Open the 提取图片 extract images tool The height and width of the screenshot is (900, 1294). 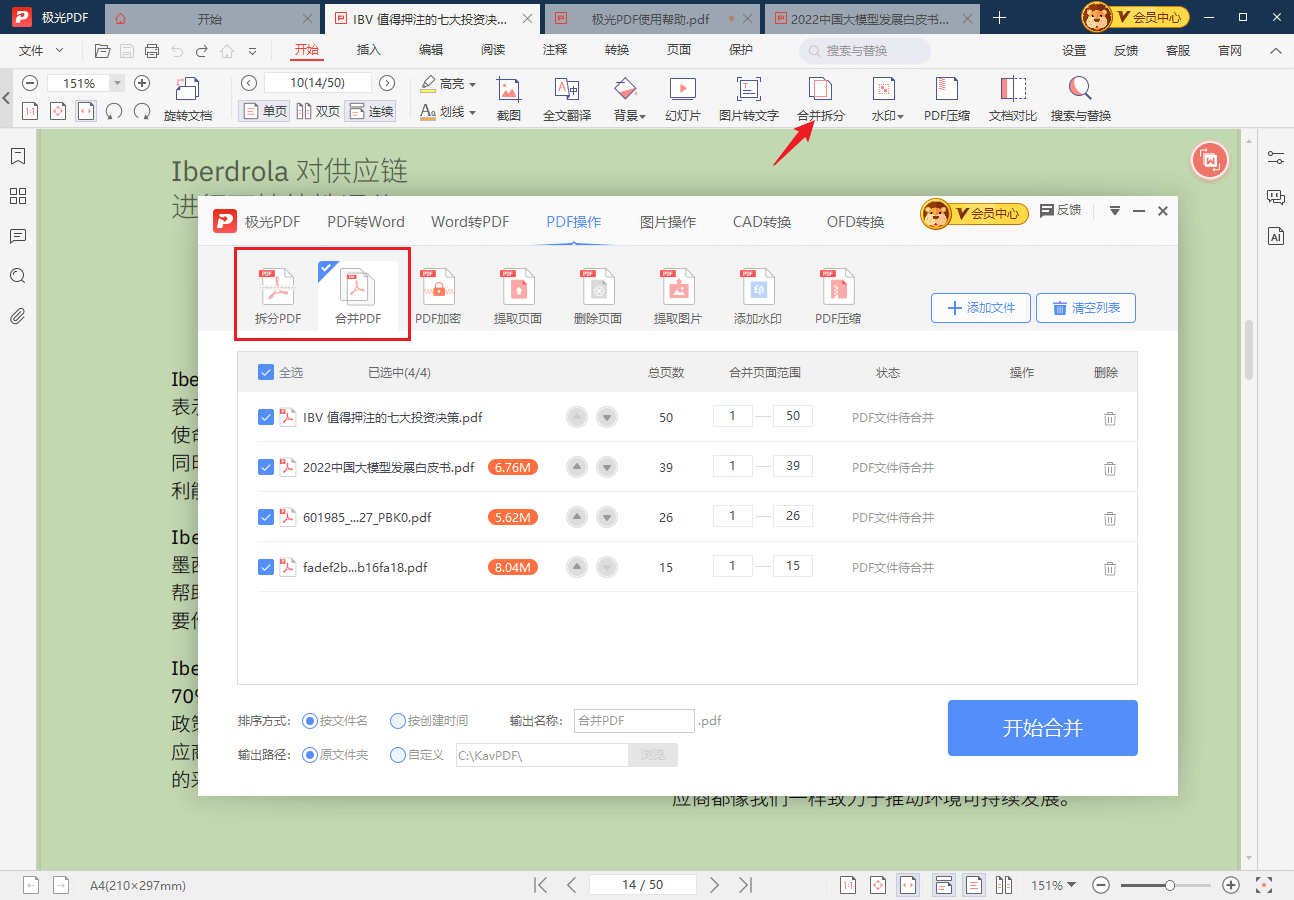click(678, 297)
